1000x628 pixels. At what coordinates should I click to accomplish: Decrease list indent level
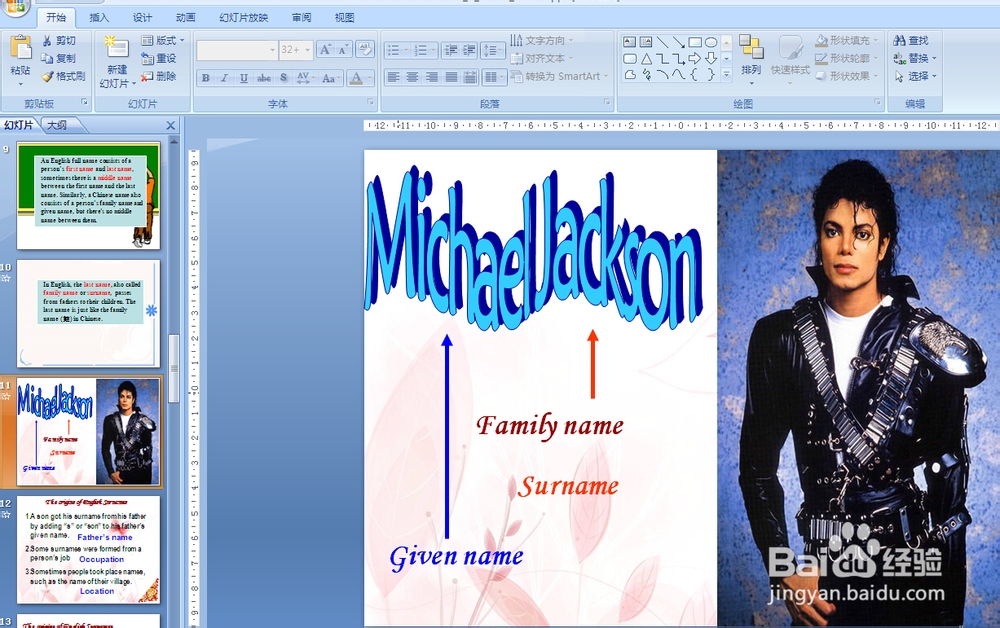tap(451, 50)
